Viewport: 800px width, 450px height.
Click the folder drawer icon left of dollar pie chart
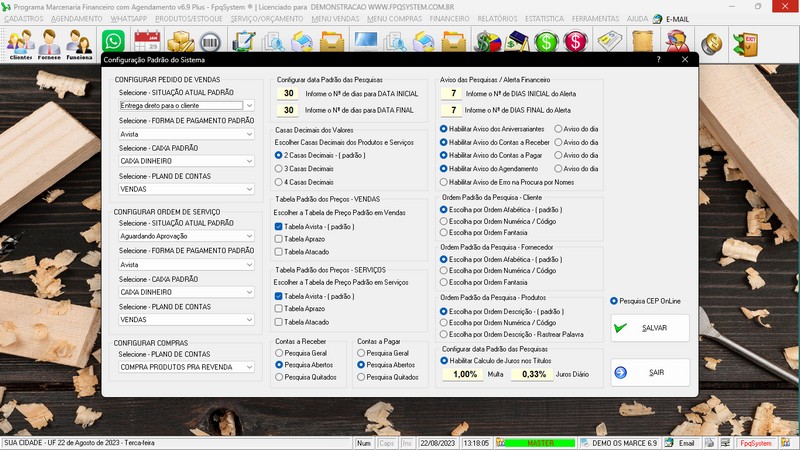coord(454,42)
